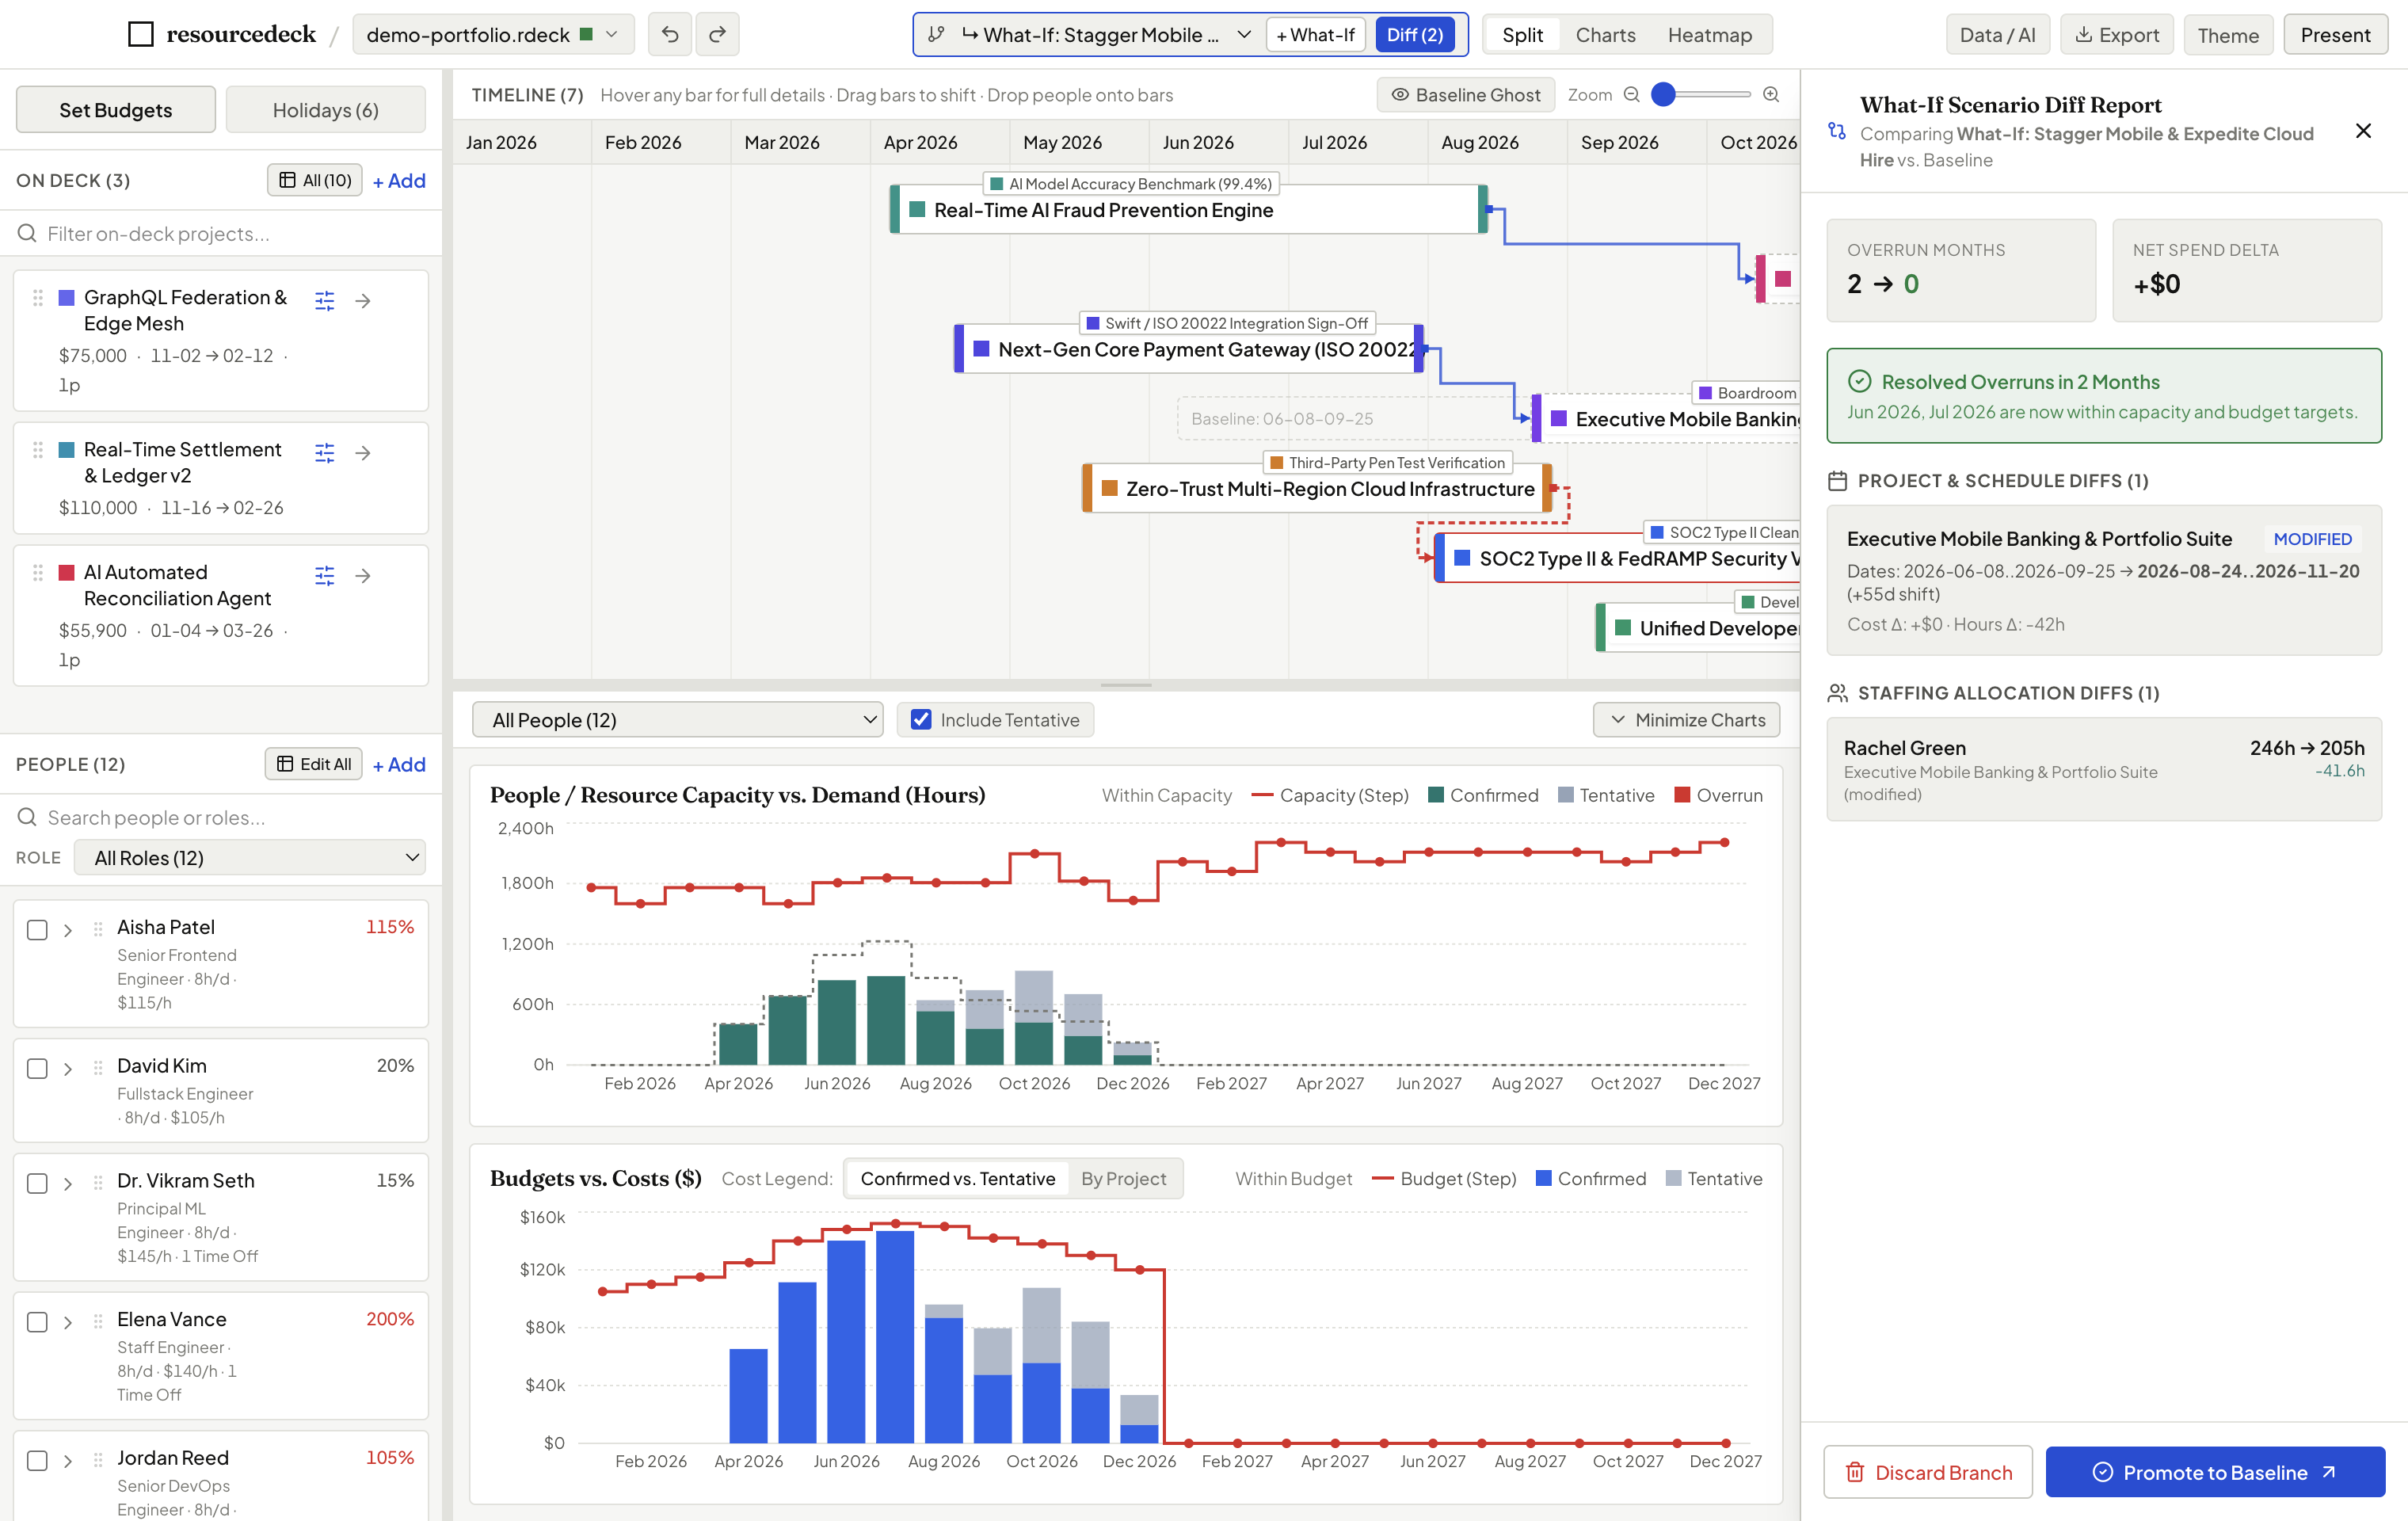Focus Filter on-deck projects field
Screen dimensions: 2408x1521
(x=221, y=233)
